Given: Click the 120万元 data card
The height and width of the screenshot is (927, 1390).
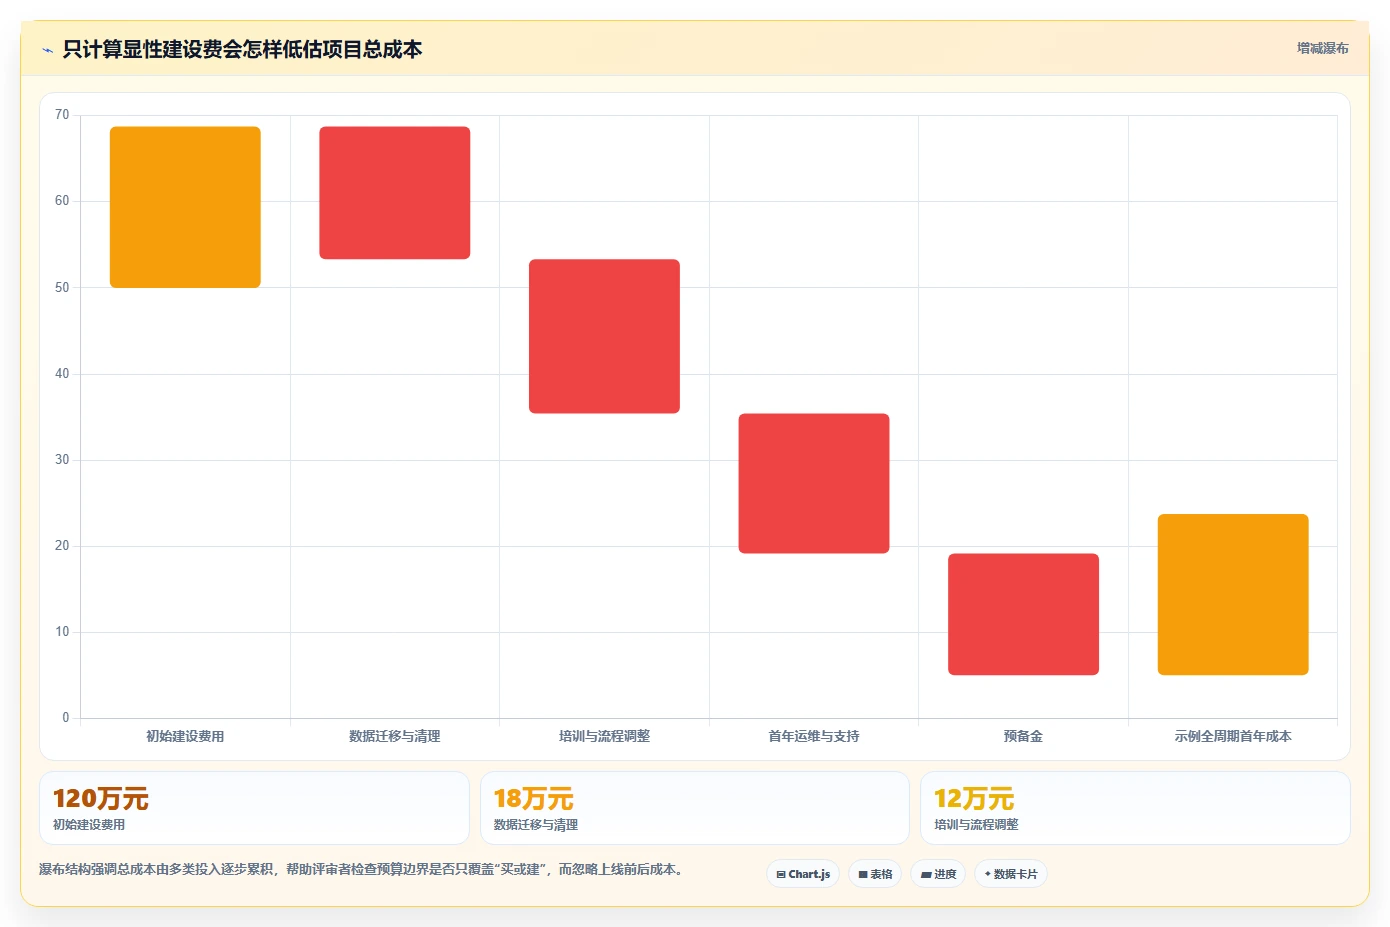Looking at the screenshot, I should (x=254, y=808).
